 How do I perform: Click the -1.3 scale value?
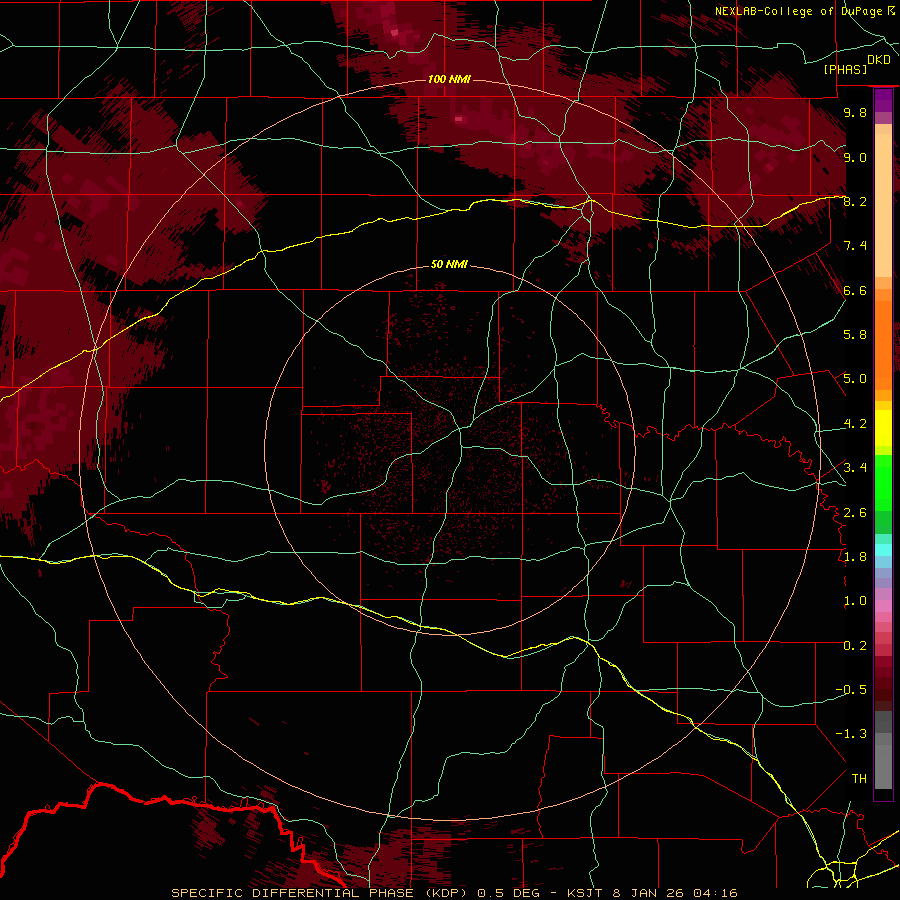pyautogui.click(x=851, y=734)
